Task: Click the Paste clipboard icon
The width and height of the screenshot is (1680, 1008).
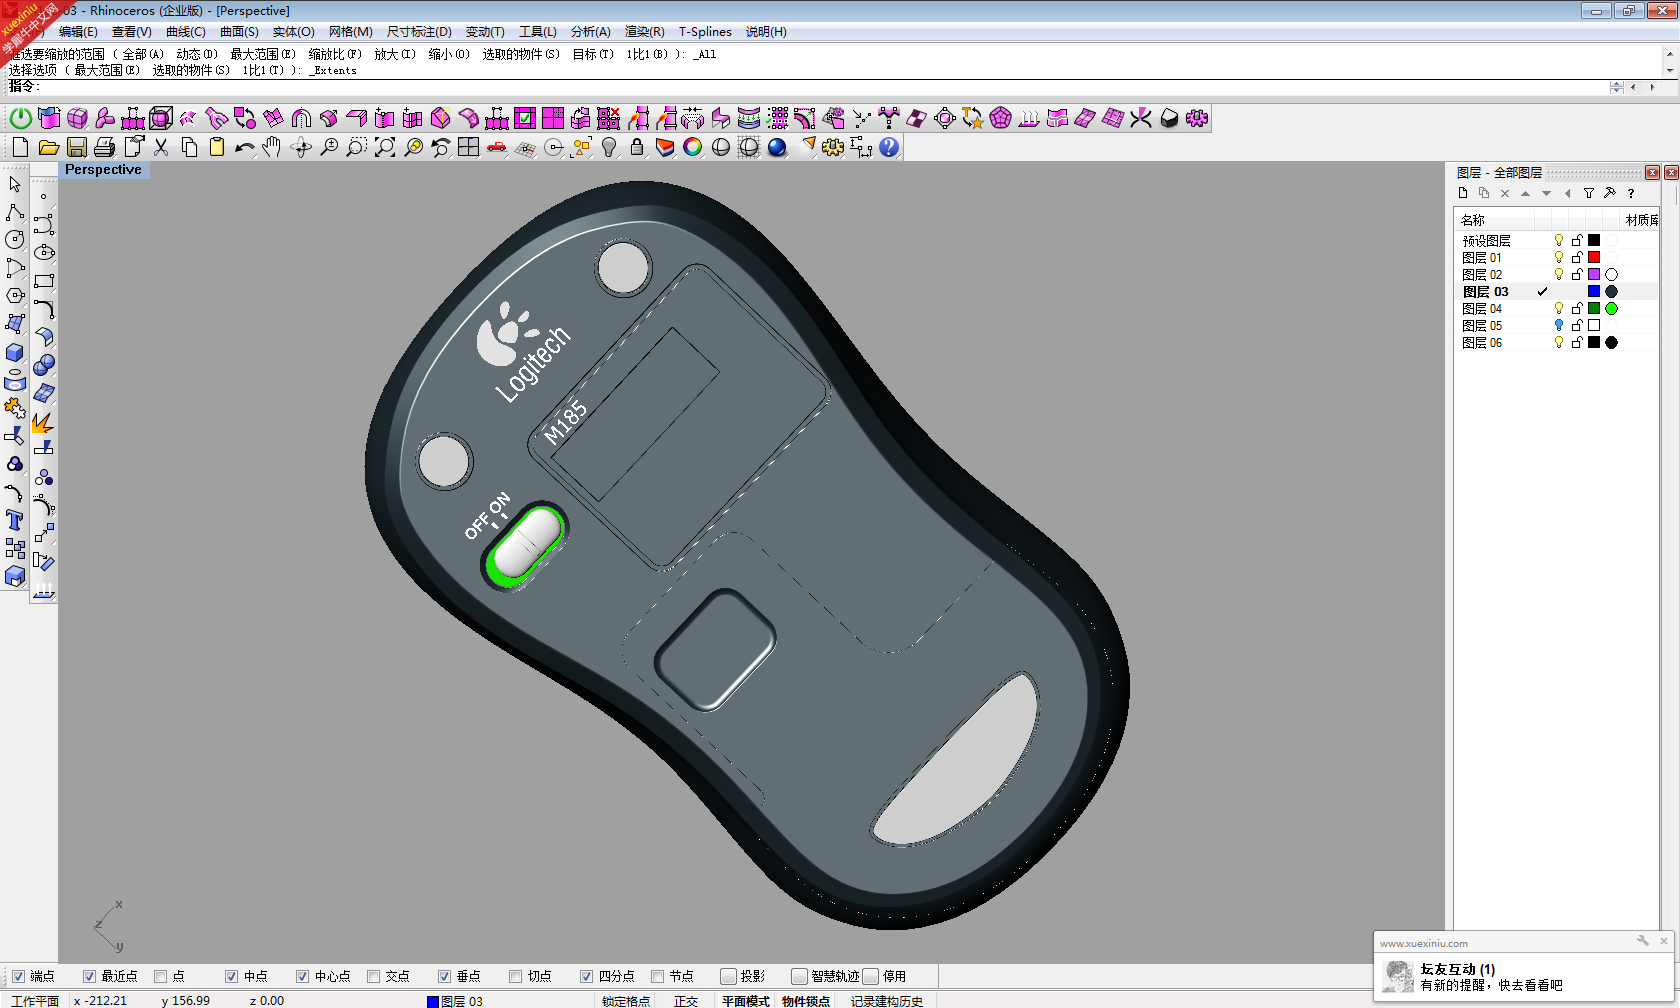Action: click(x=217, y=147)
